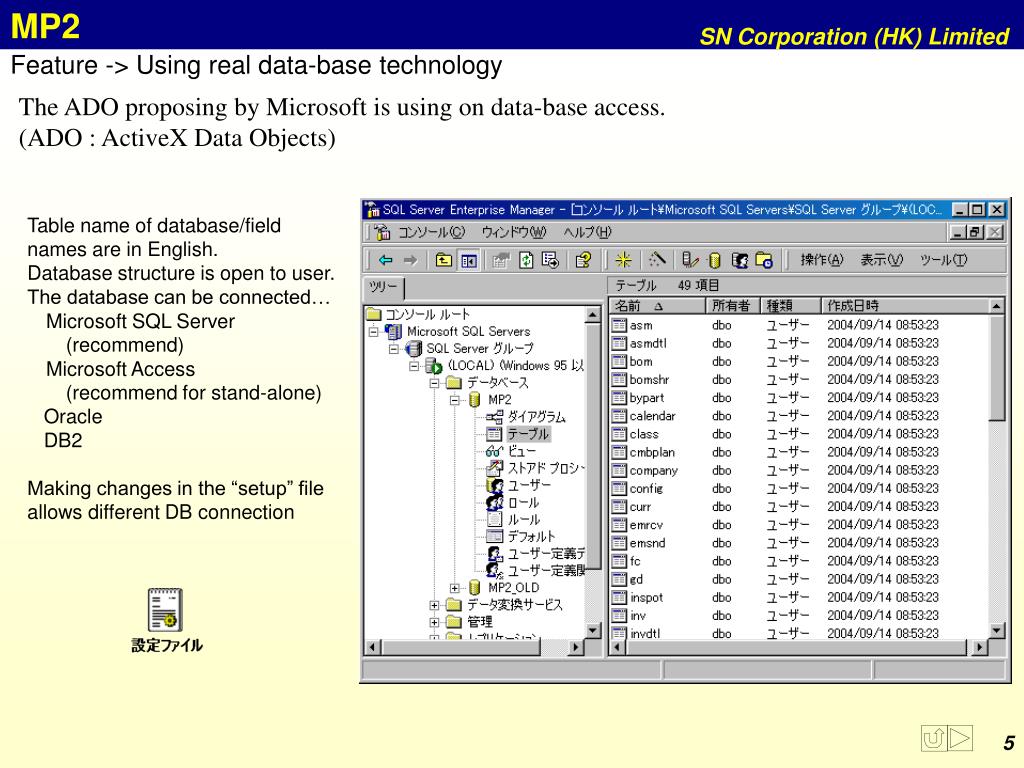Open the ツール(T) menu
Screen dimensions: 1024x768
click(944, 261)
